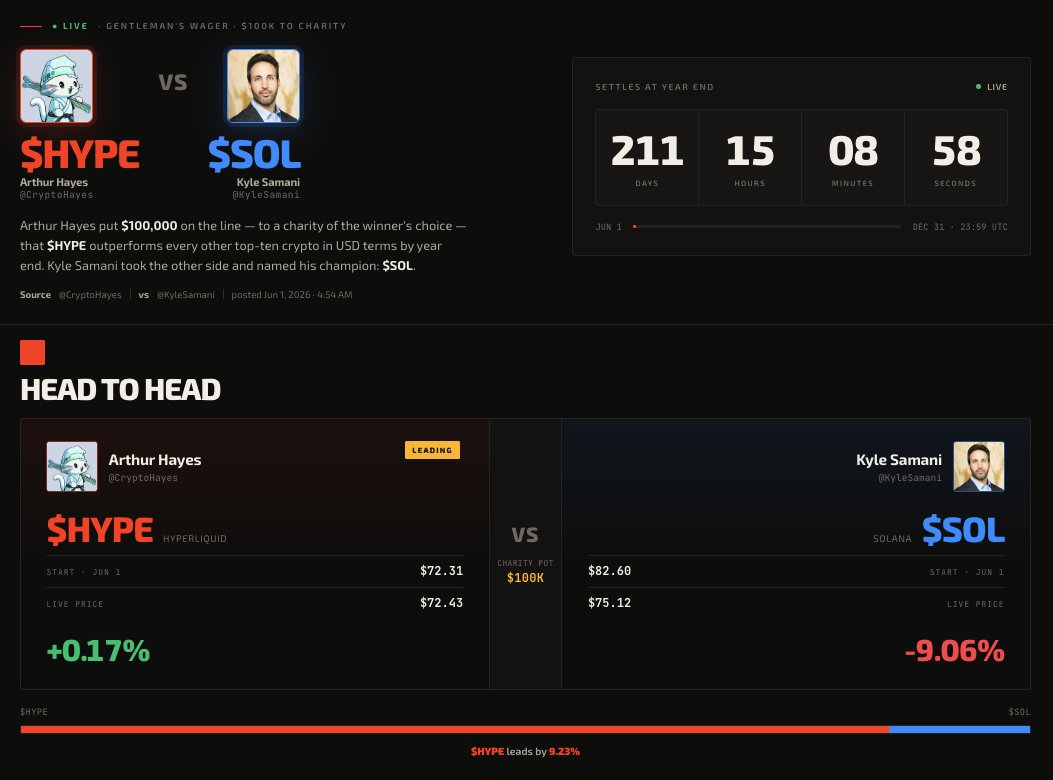The height and width of the screenshot is (780, 1053).
Task: Click the Jun 1 to Dec 31 progress bar
Action: [x=767, y=227]
